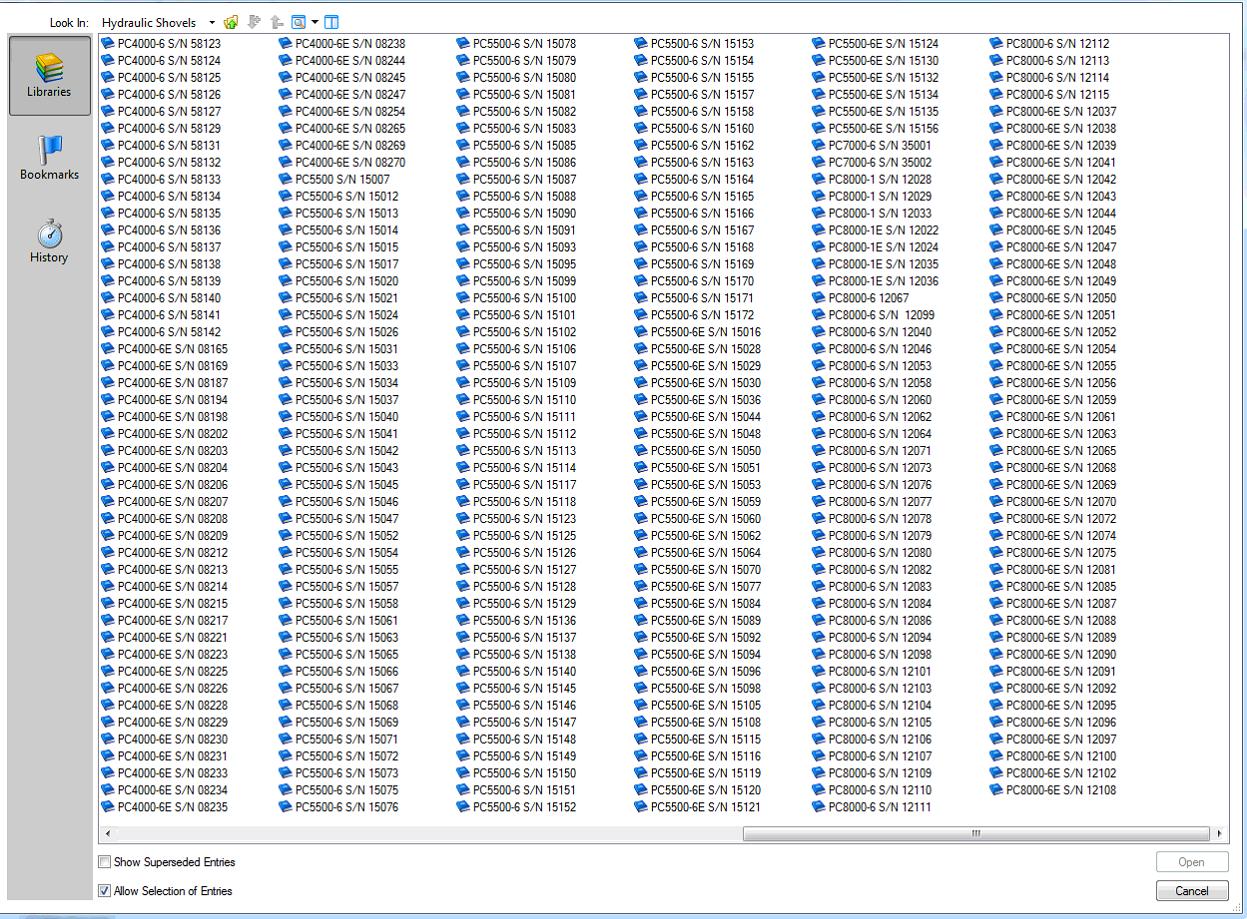This screenshot has width=1247, height=919.
Task: Select entry PC5500-6E S/N 15121
Action: (705, 807)
